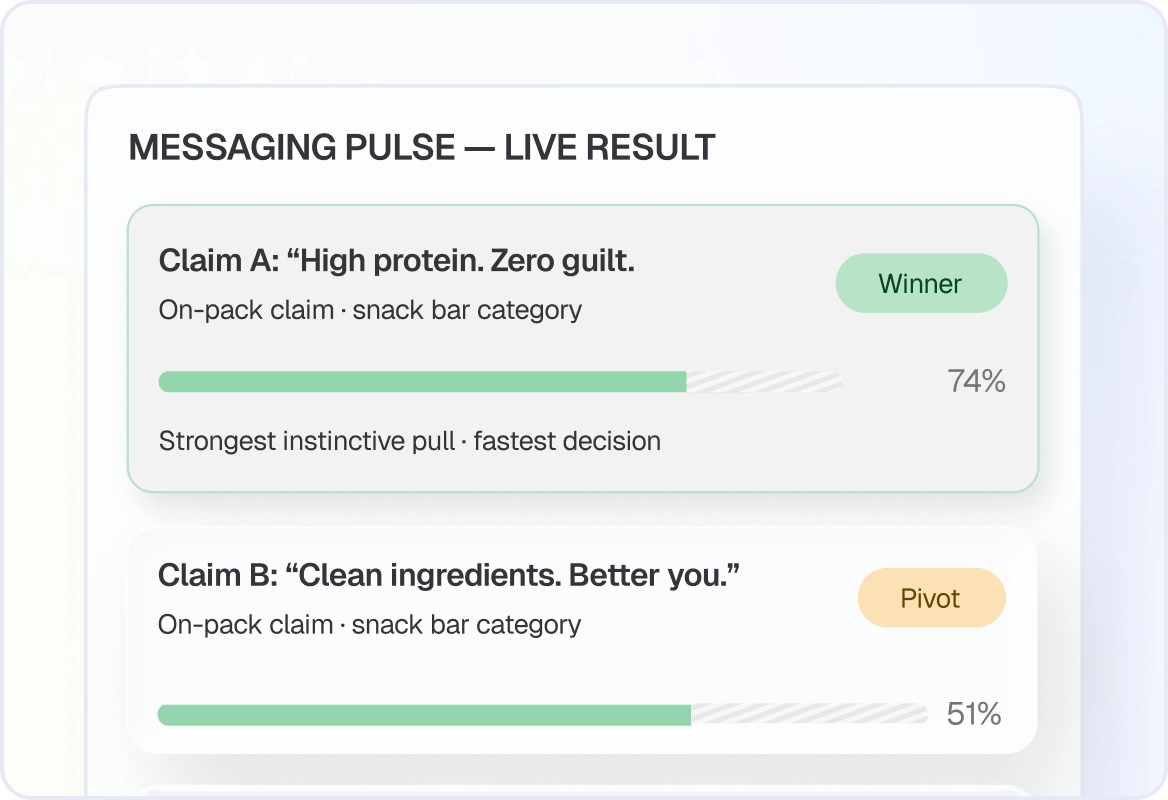
Task: Click the green filled part of Claim B progress bar
Action: [425, 715]
